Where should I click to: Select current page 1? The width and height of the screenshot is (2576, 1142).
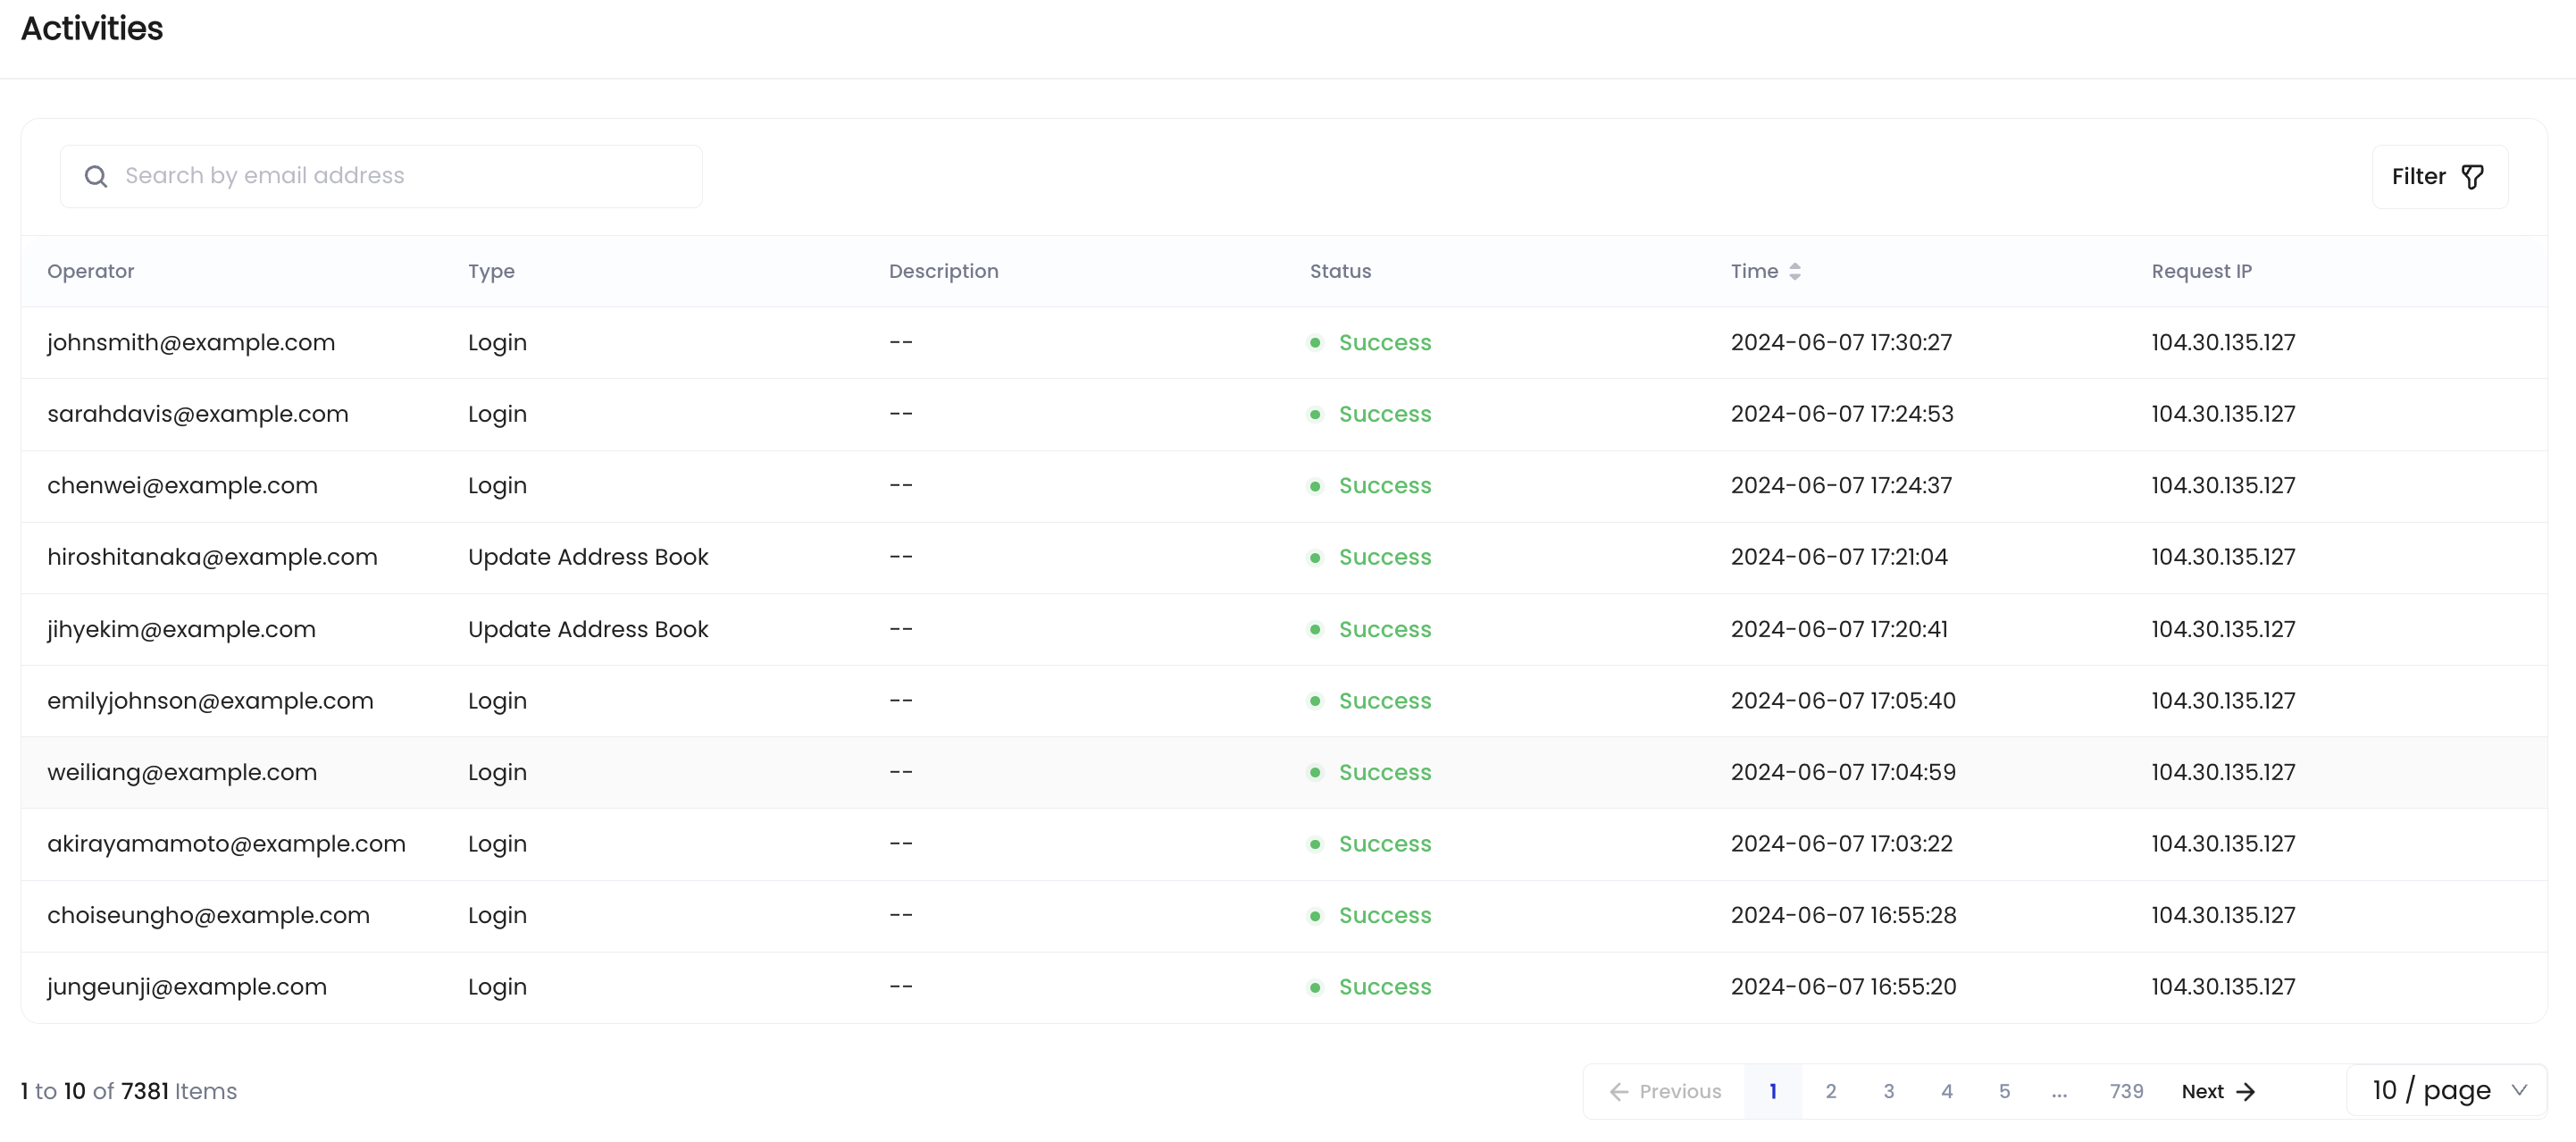(x=1772, y=1092)
